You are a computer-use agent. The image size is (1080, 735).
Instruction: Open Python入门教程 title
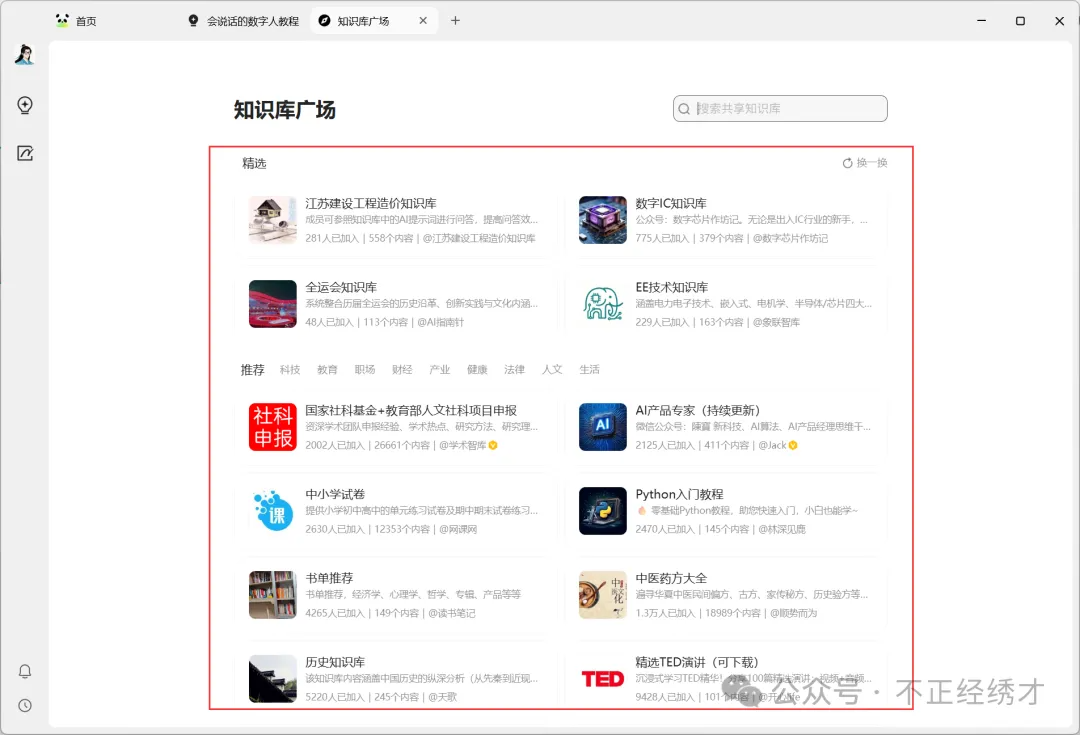[679, 495]
